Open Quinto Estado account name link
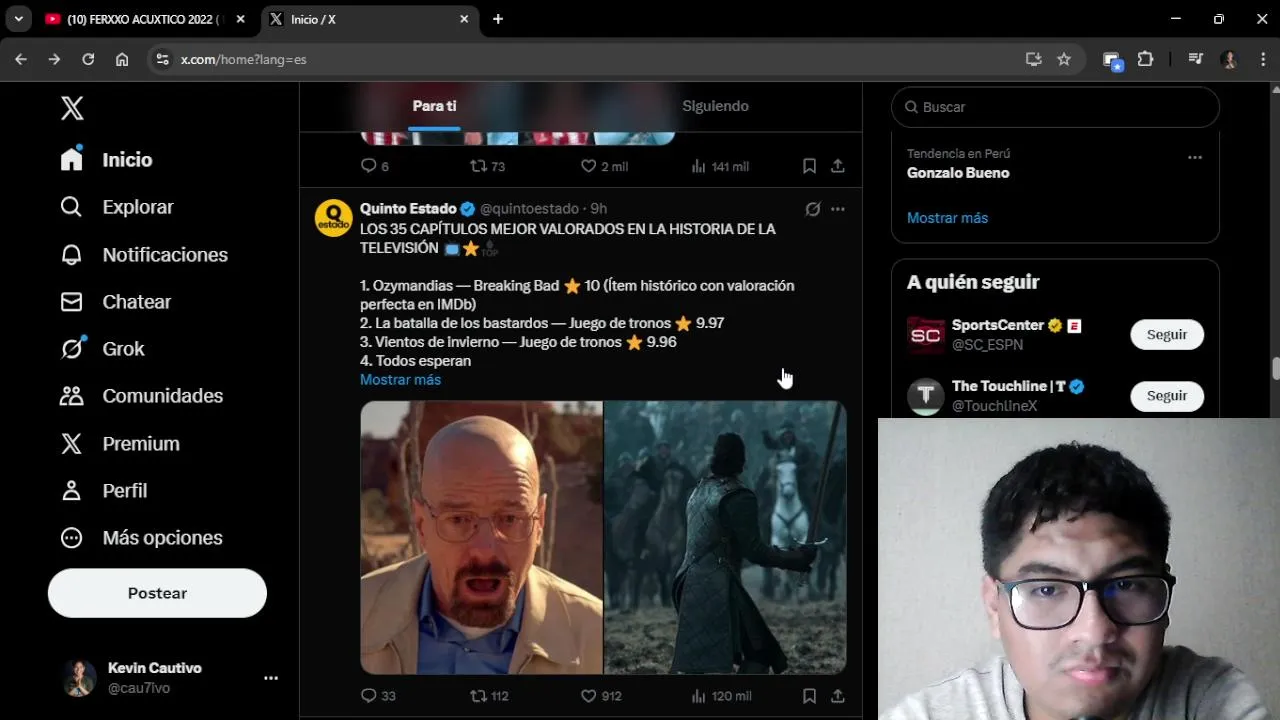The height and width of the screenshot is (720, 1280). pyautogui.click(x=408, y=209)
